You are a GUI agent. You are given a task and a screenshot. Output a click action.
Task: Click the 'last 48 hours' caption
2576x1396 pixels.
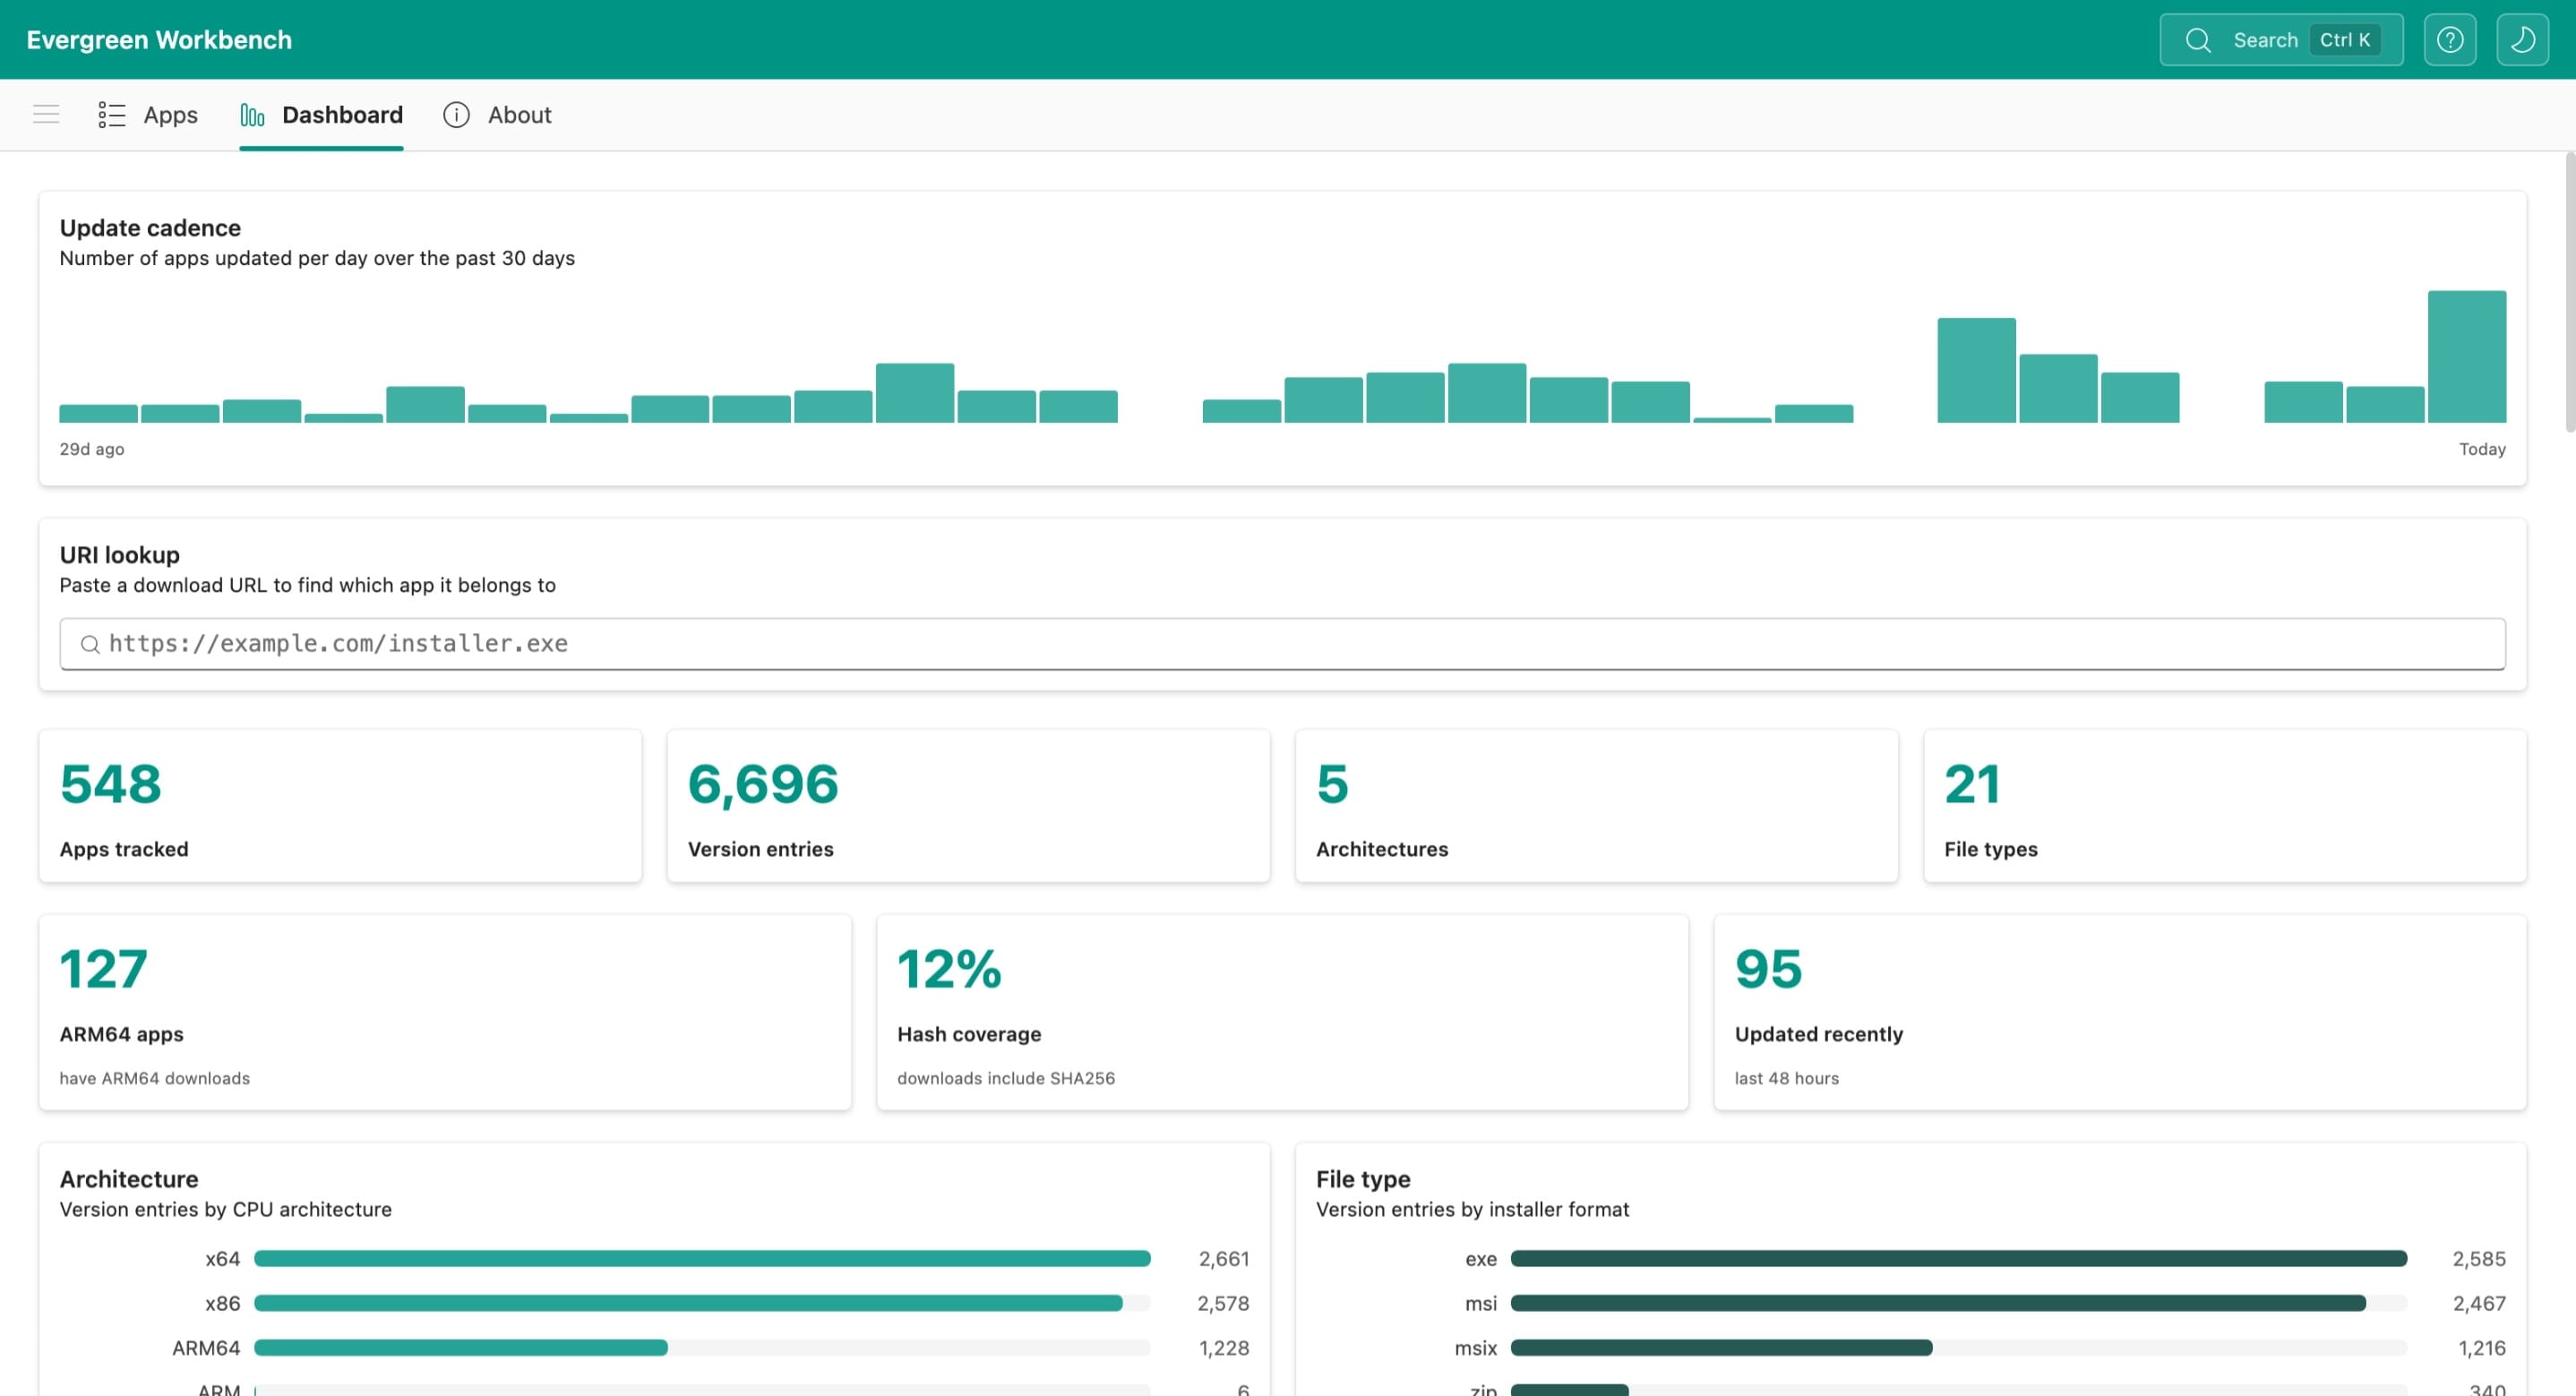(1787, 1078)
